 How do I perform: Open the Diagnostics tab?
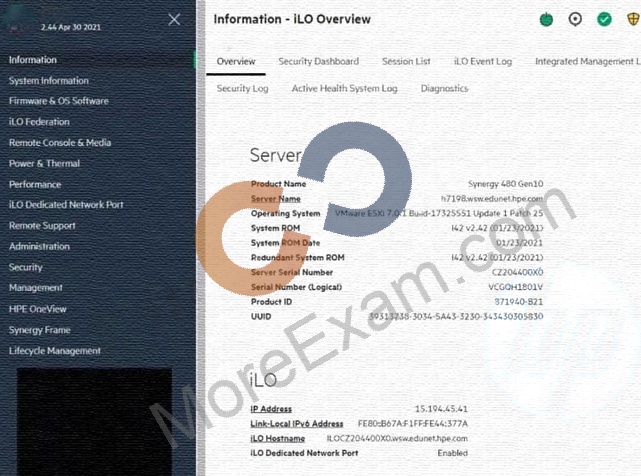point(444,88)
